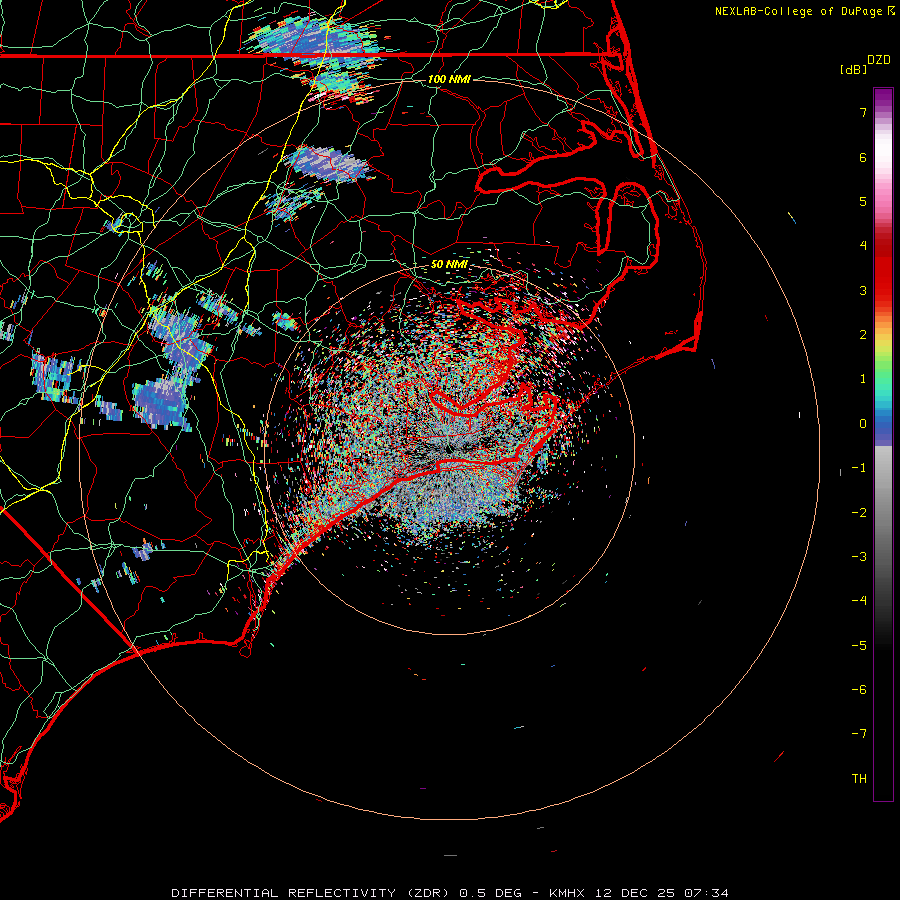
Task: Click the 0 value on the color scale
Action: click(863, 424)
